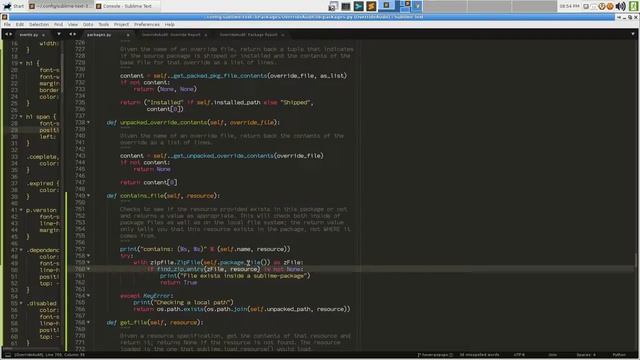Click the left pane previous-tab arrow

tap(6, 34)
